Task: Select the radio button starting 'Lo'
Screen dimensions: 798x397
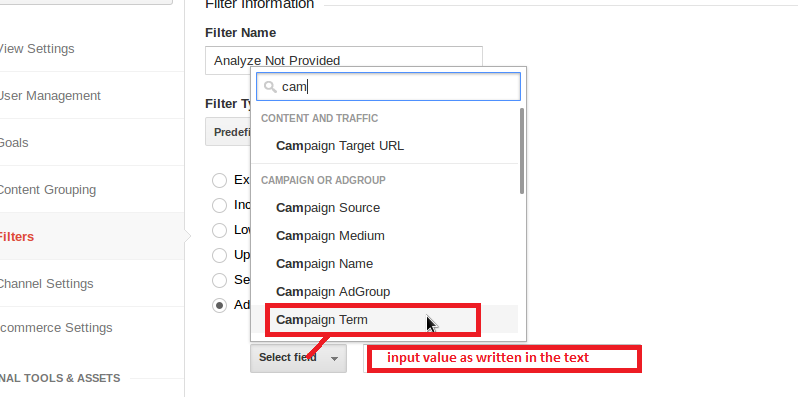Action: pyautogui.click(x=219, y=230)
